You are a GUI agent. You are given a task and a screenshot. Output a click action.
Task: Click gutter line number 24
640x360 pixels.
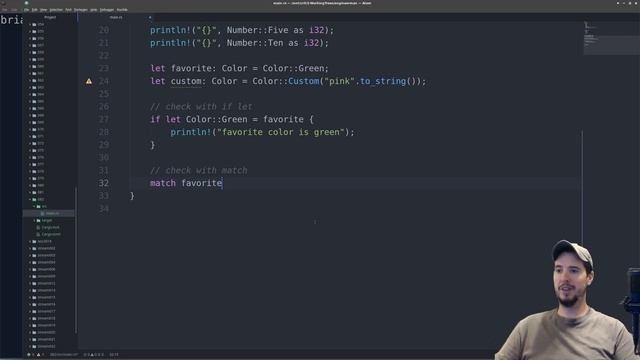click(x=104, y=81)
